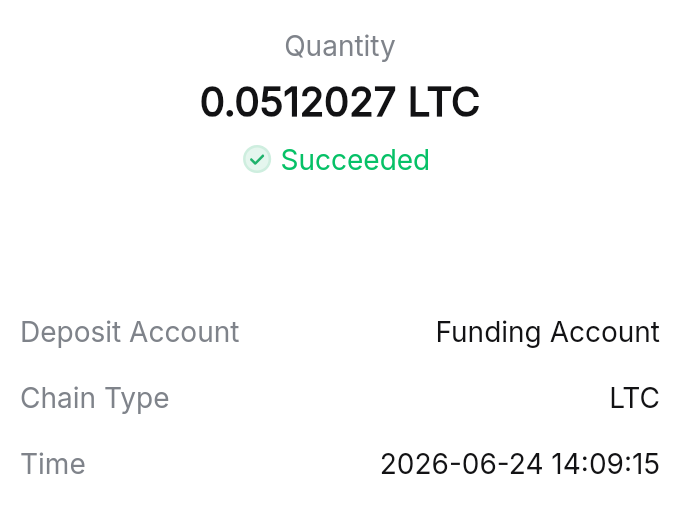Select the date 2026-06-24 in timestamp
The image size is (679, 506).
coord(461,464)
